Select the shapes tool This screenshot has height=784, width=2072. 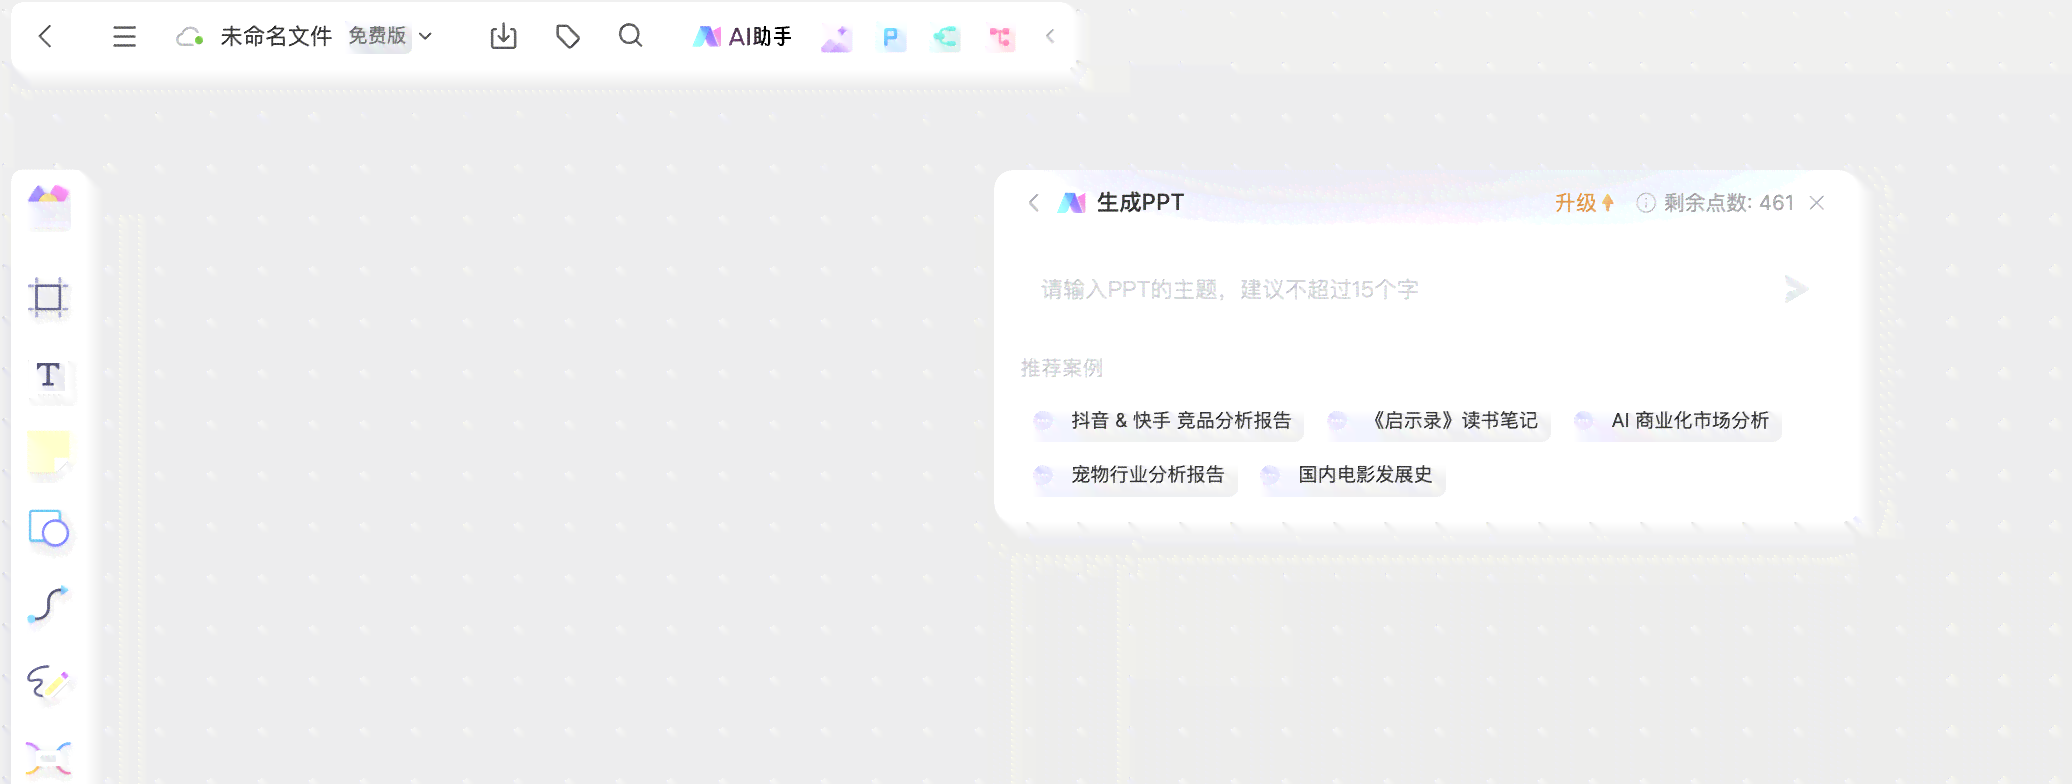49,528
